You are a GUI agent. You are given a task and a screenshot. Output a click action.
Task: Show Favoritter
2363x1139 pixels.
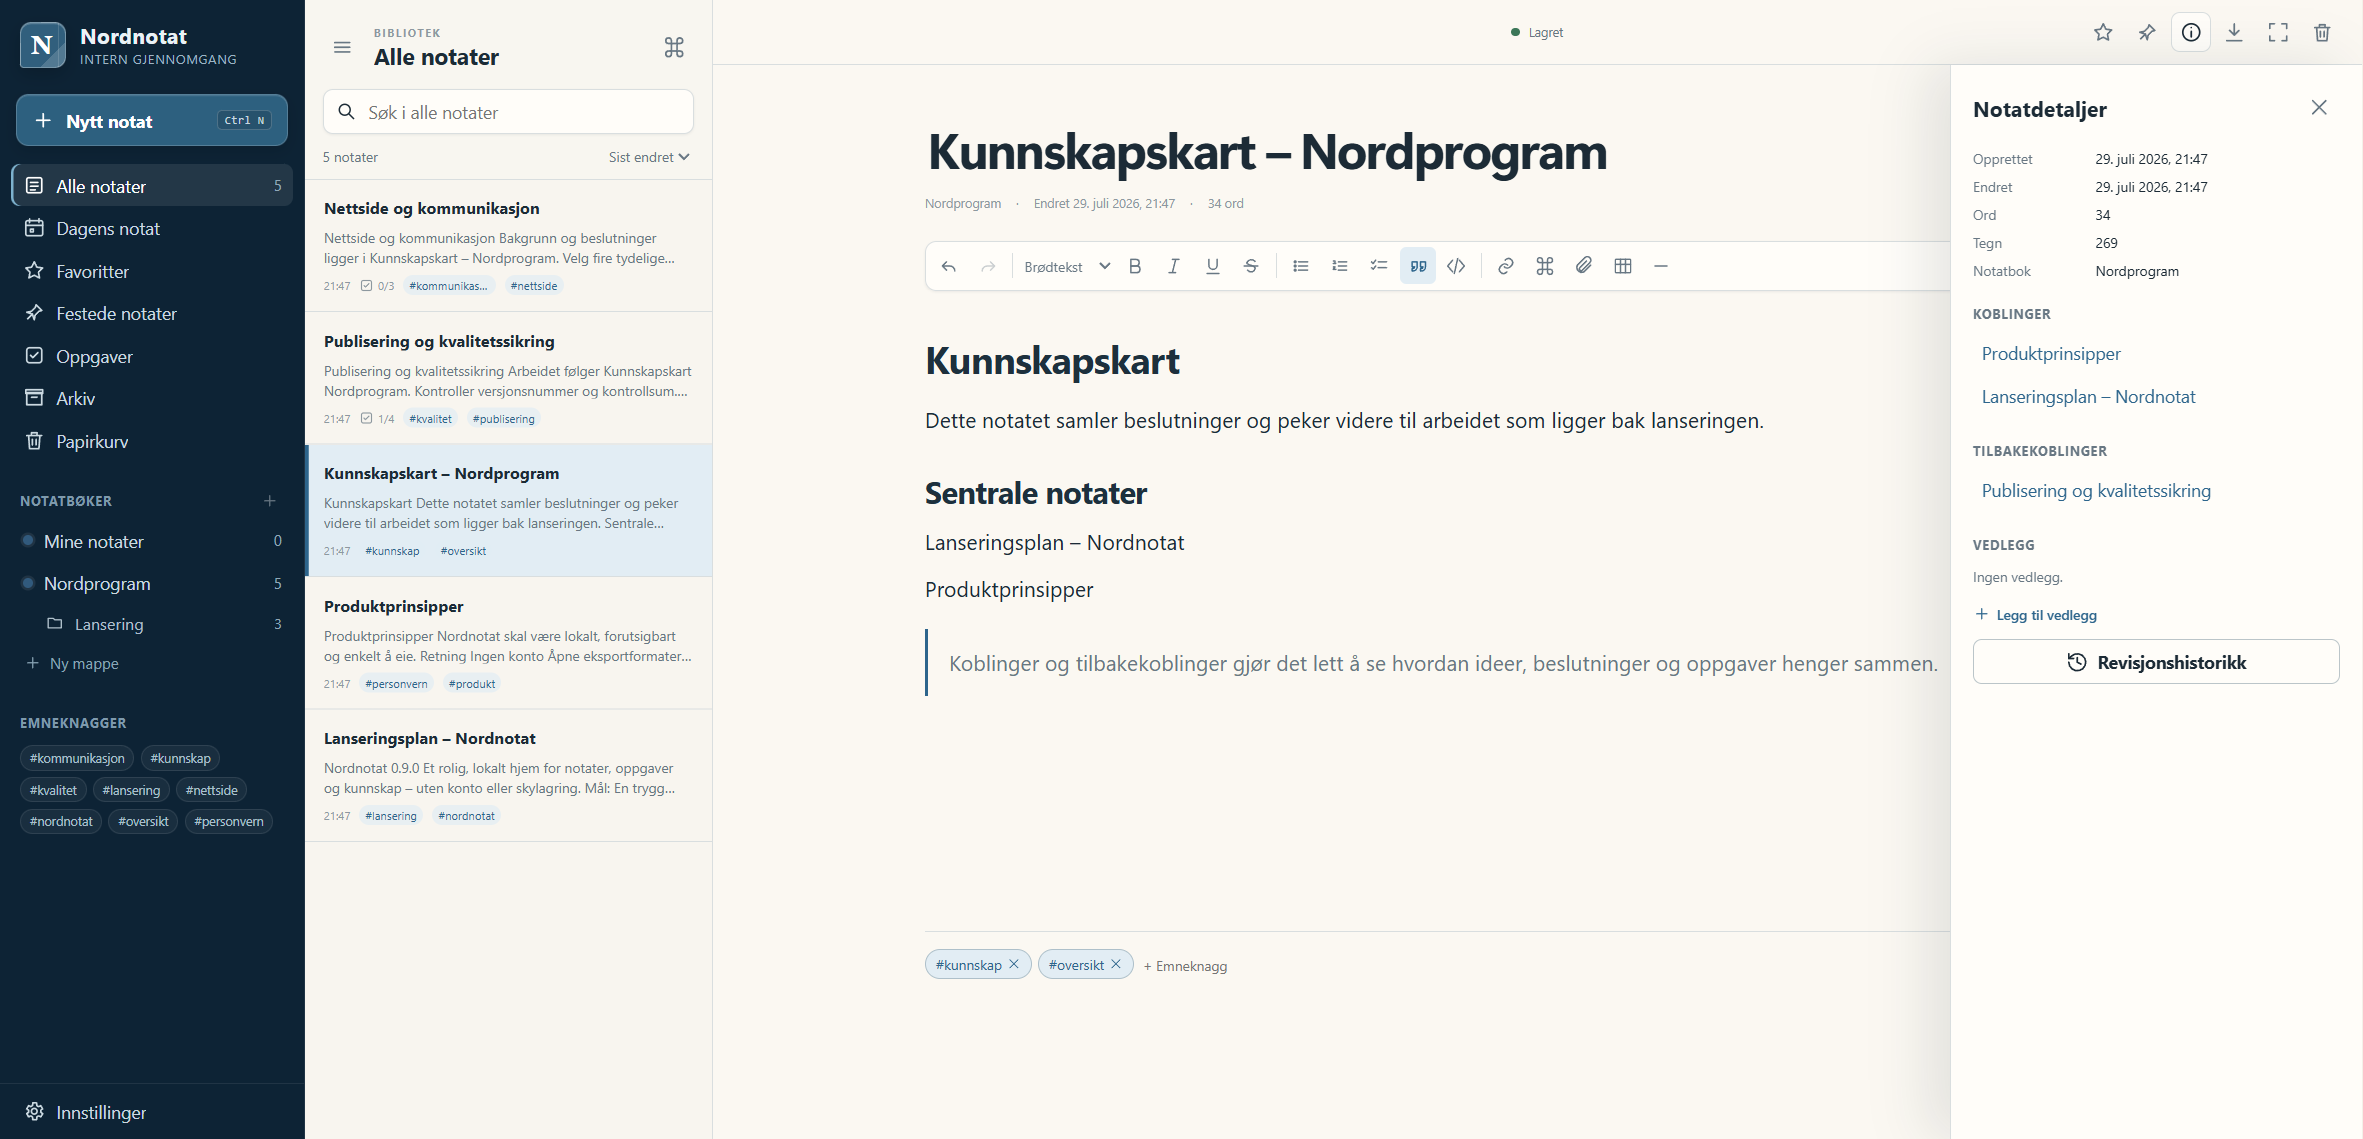[x=152, y=271]
